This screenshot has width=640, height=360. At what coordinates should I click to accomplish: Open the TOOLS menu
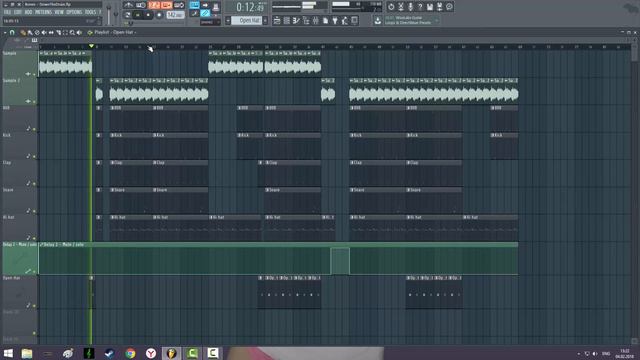(x=90, y=12)
